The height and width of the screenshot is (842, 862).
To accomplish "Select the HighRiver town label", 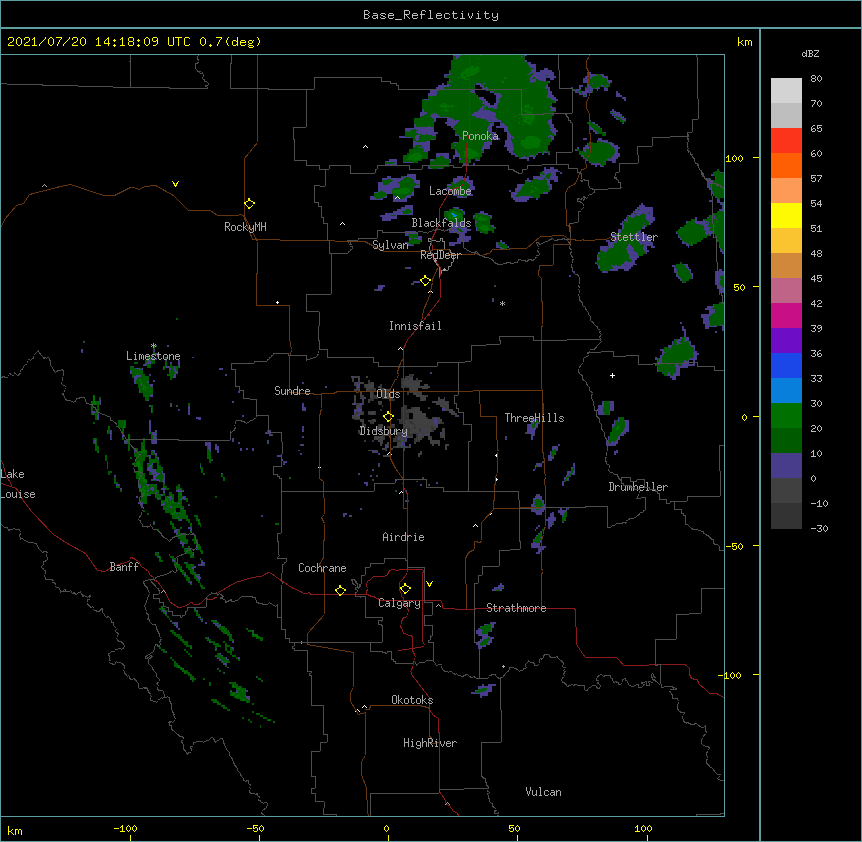I will [x=430, y=743].
